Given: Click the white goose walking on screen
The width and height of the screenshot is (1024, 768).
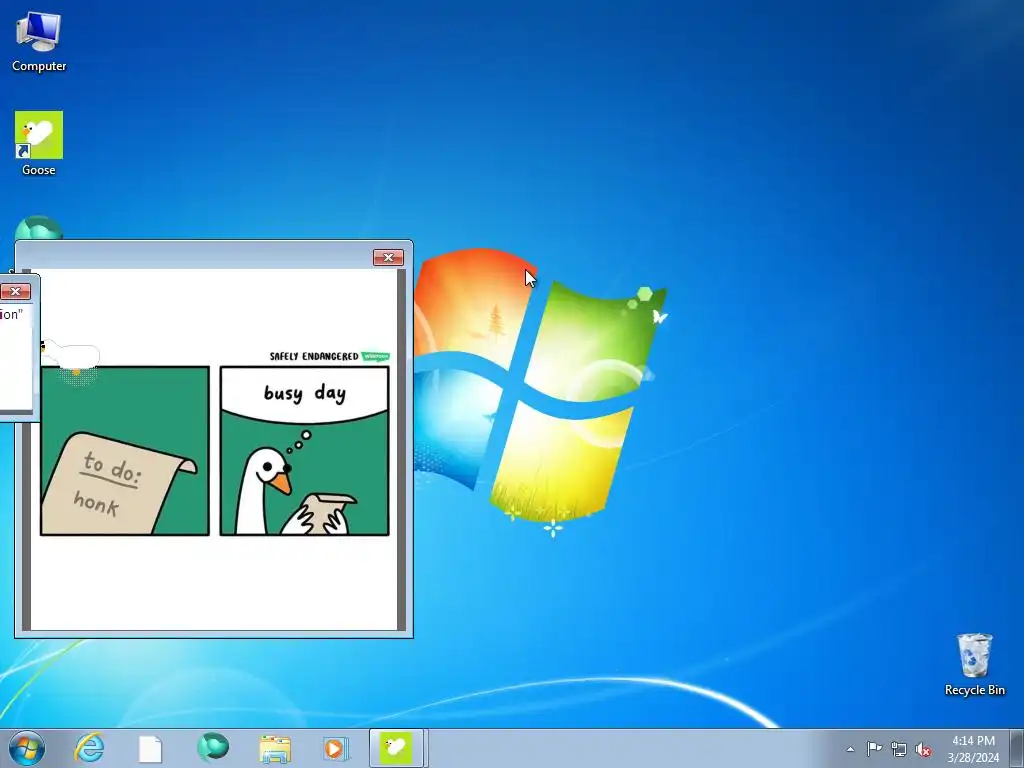Looking at the screenshot, I should (71, 355).
